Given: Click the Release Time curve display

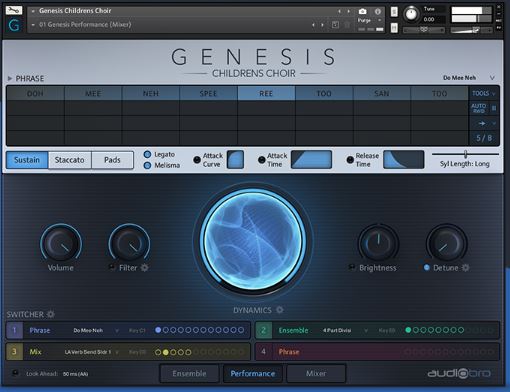Looking at the screenshot, I should (404, 159).
